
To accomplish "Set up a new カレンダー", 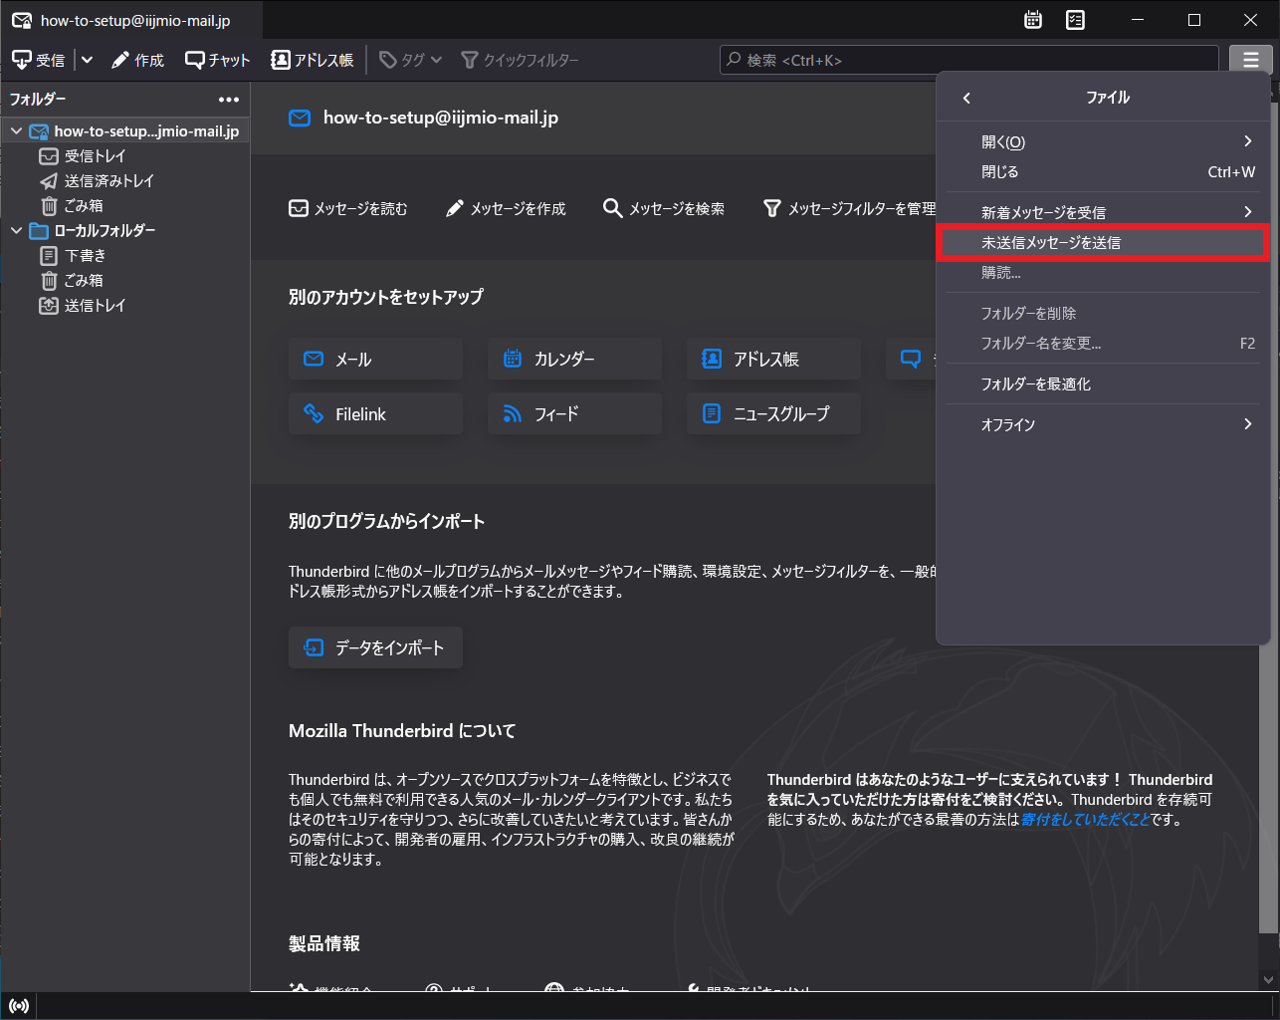I will (575, 358).
